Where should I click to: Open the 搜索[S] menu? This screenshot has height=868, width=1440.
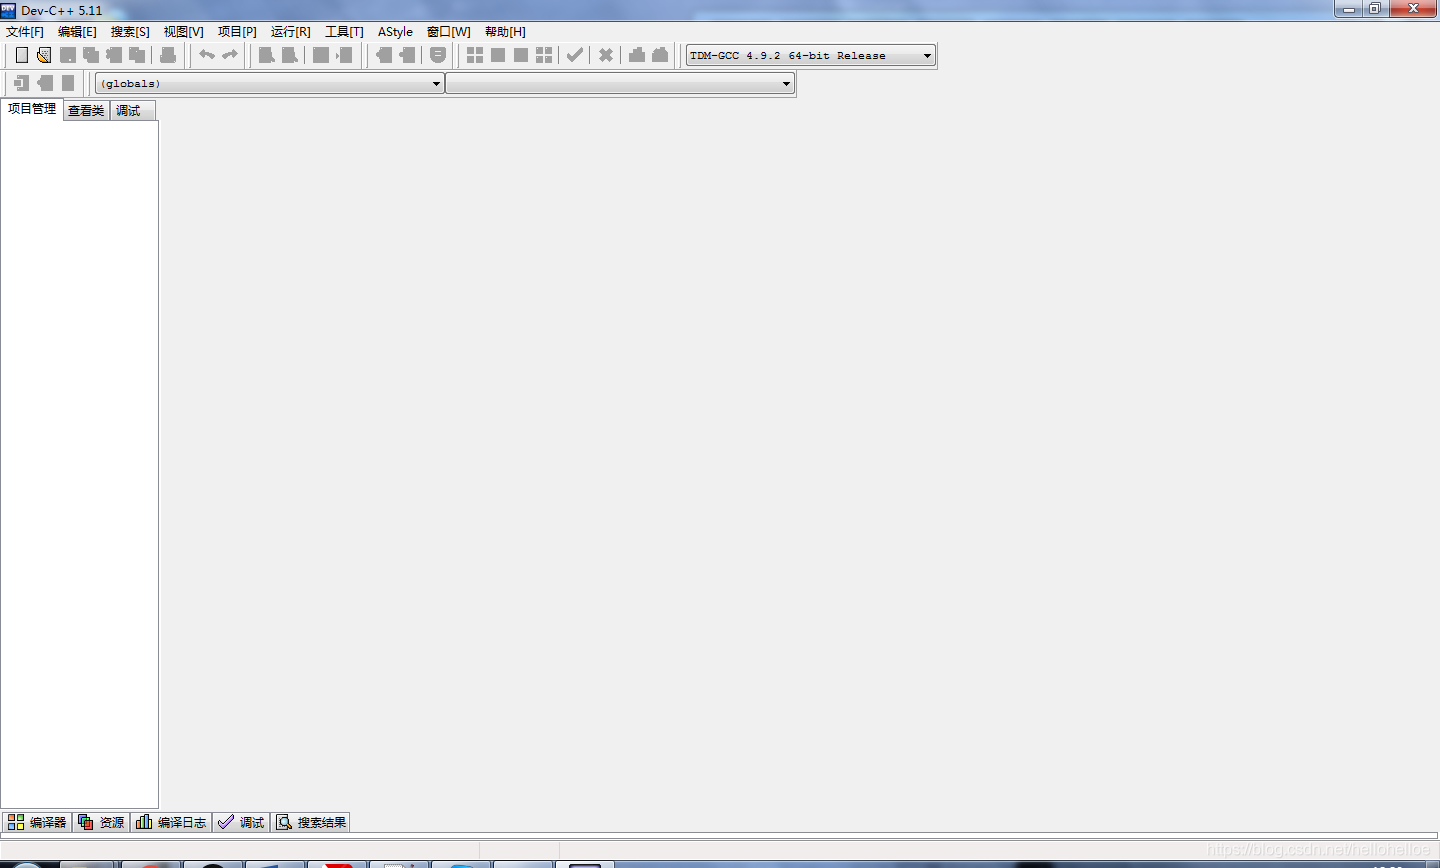point(130,32)
